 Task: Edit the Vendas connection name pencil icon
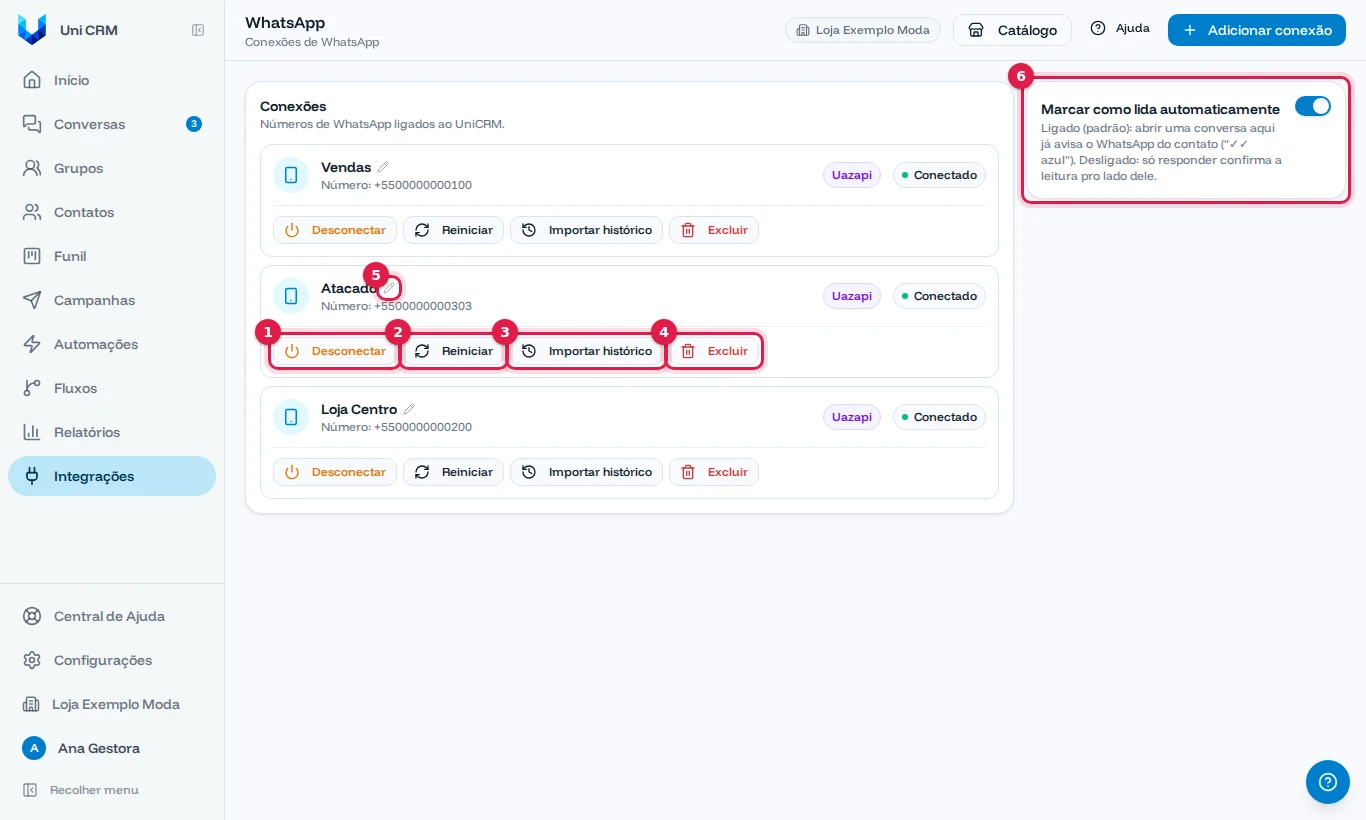pyautogui.click(x=383, y=167)
